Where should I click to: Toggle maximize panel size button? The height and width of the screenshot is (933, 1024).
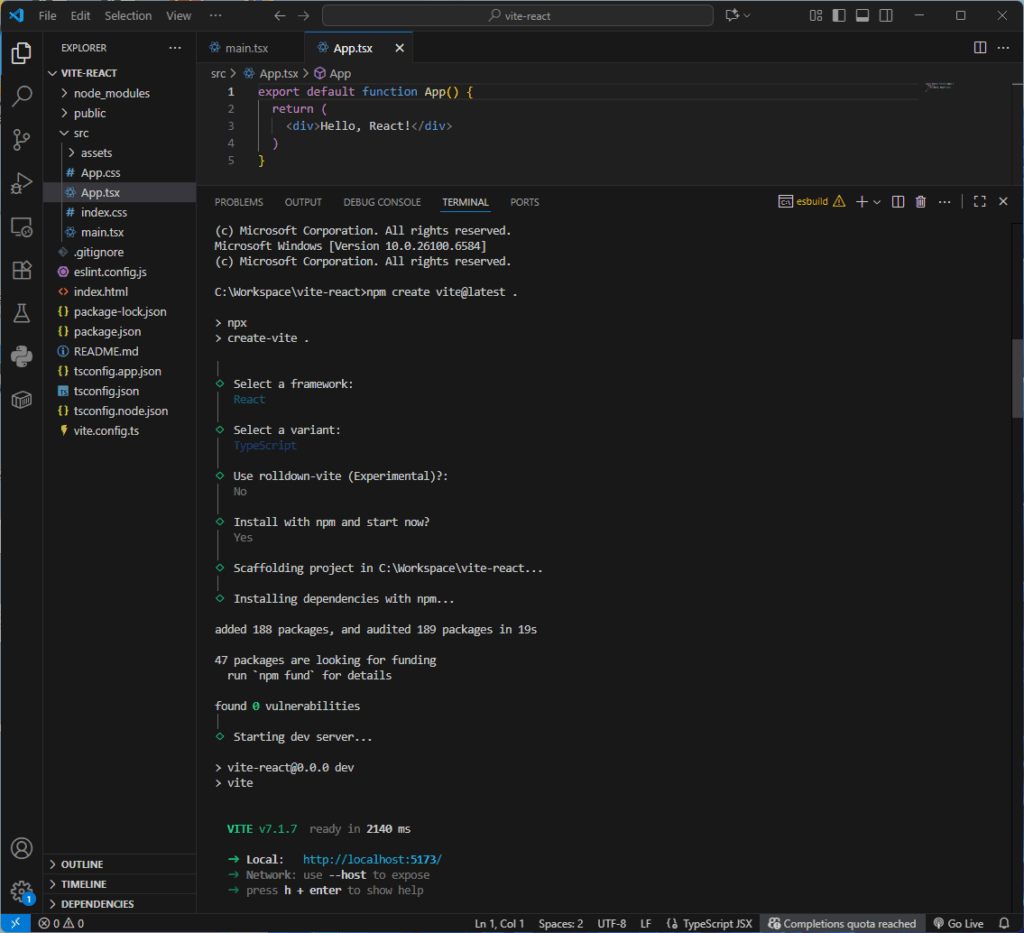pyautogui.click(x=980, y=202)
